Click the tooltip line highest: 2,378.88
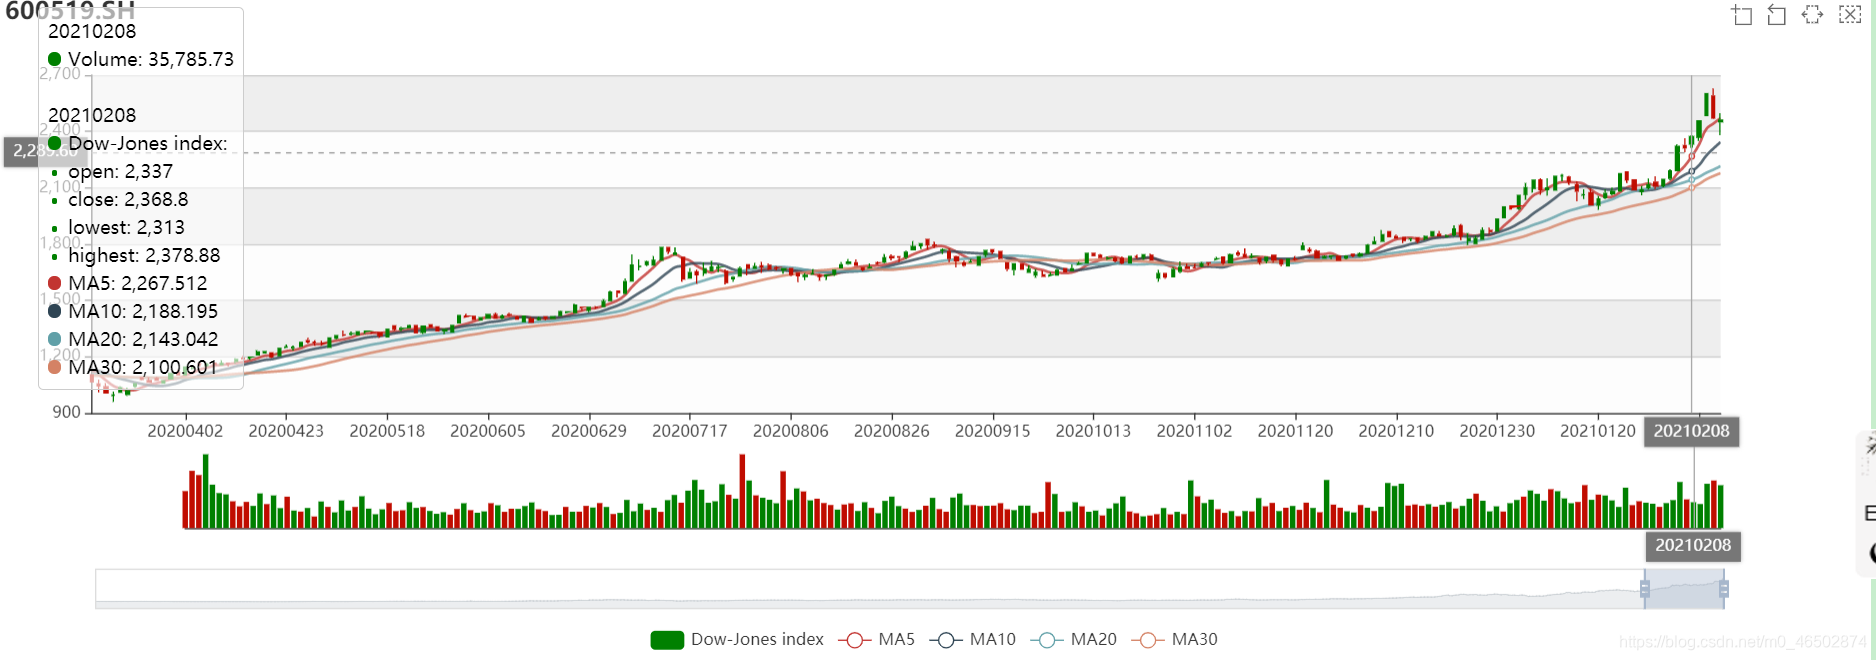Viewport: 1876px width, 660px height. (x=135, y=255)
